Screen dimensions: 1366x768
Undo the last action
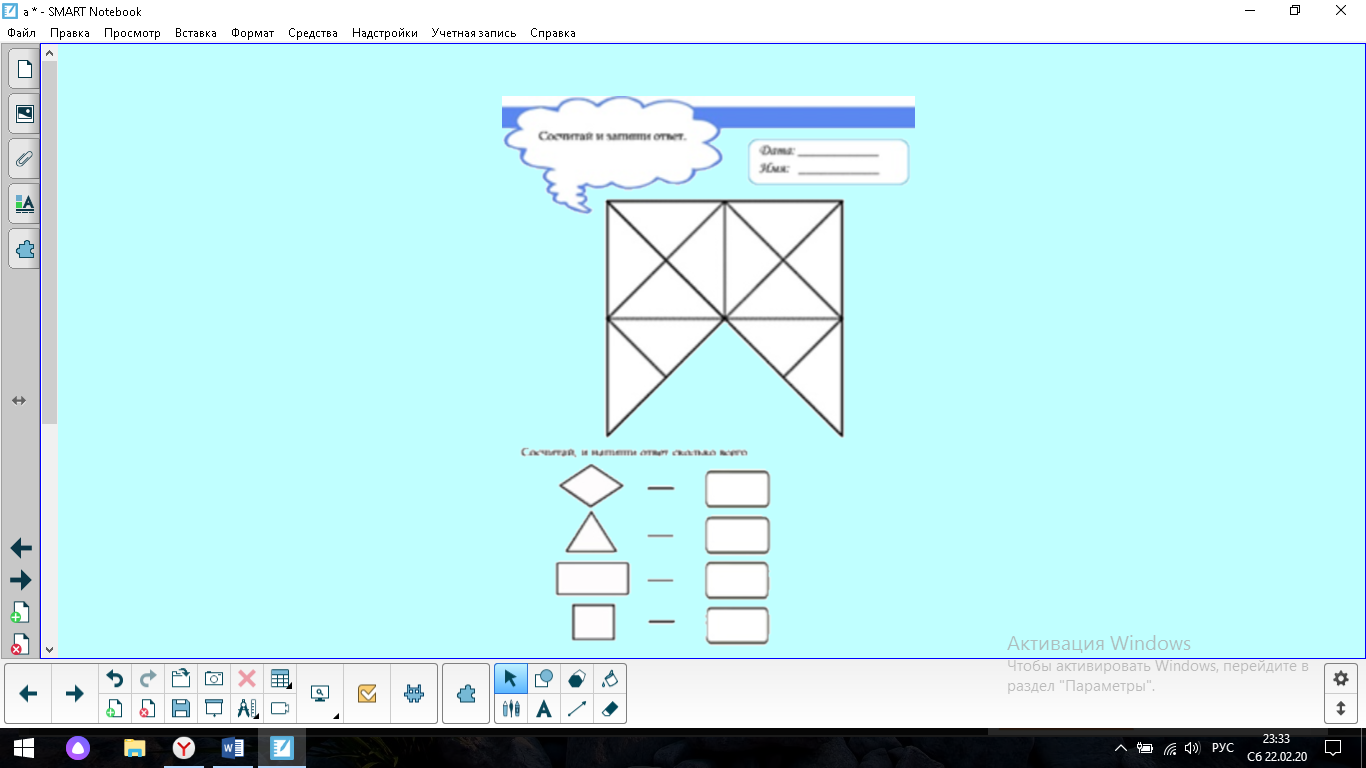(x=115, y=679)
